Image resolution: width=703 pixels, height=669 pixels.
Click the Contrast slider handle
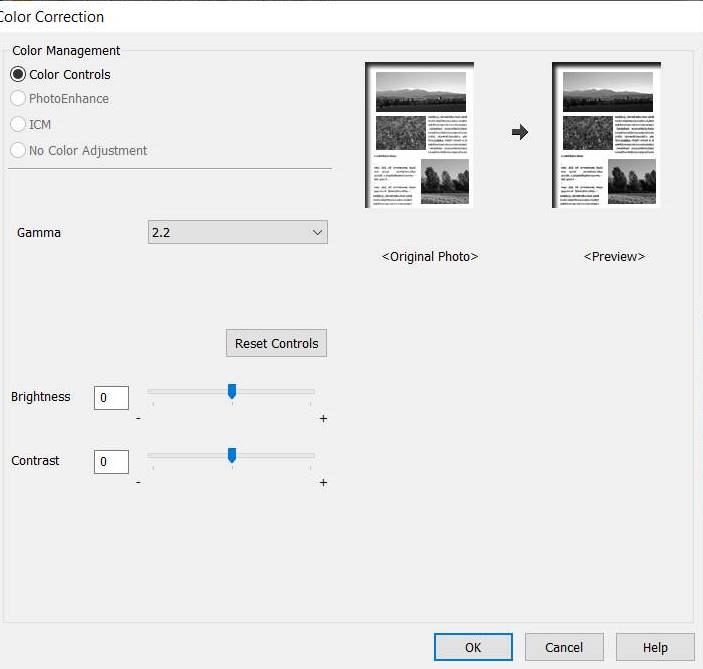232,455
